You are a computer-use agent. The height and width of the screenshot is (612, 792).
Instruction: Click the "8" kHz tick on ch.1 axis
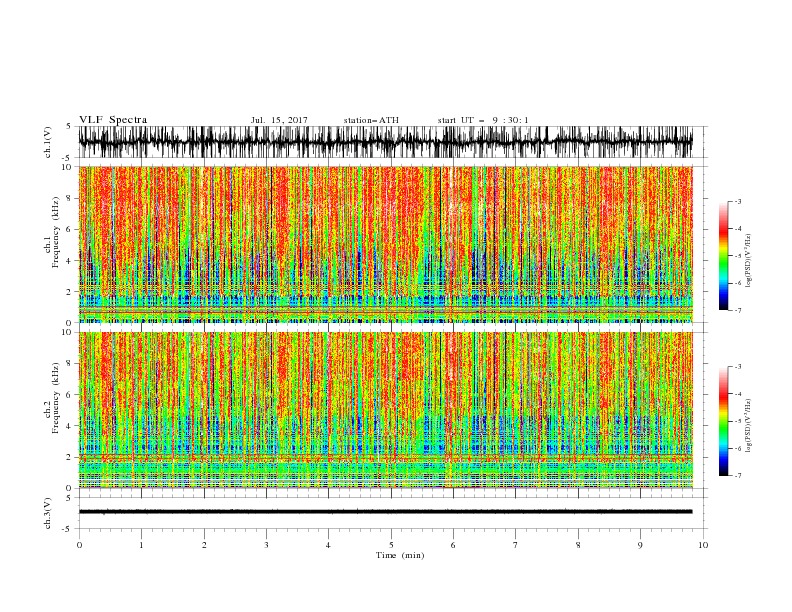[x=70, y=198]
